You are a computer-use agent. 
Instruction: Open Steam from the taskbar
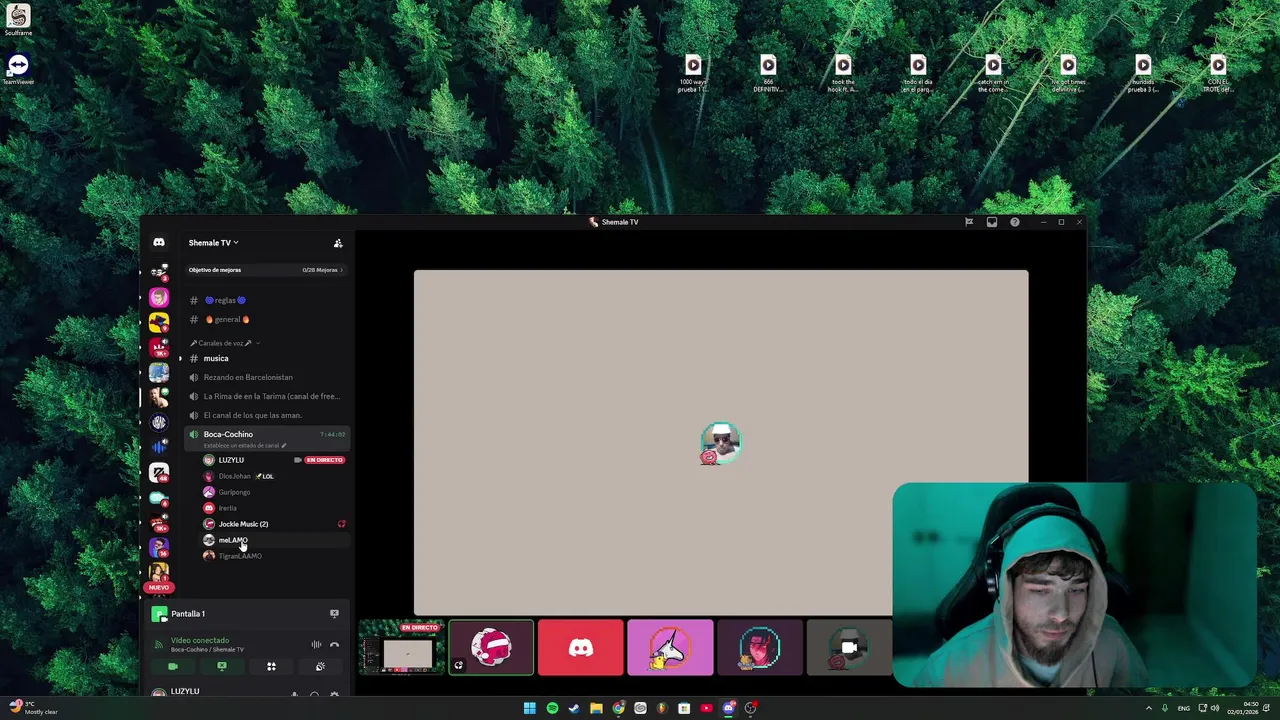click(574, 708)
